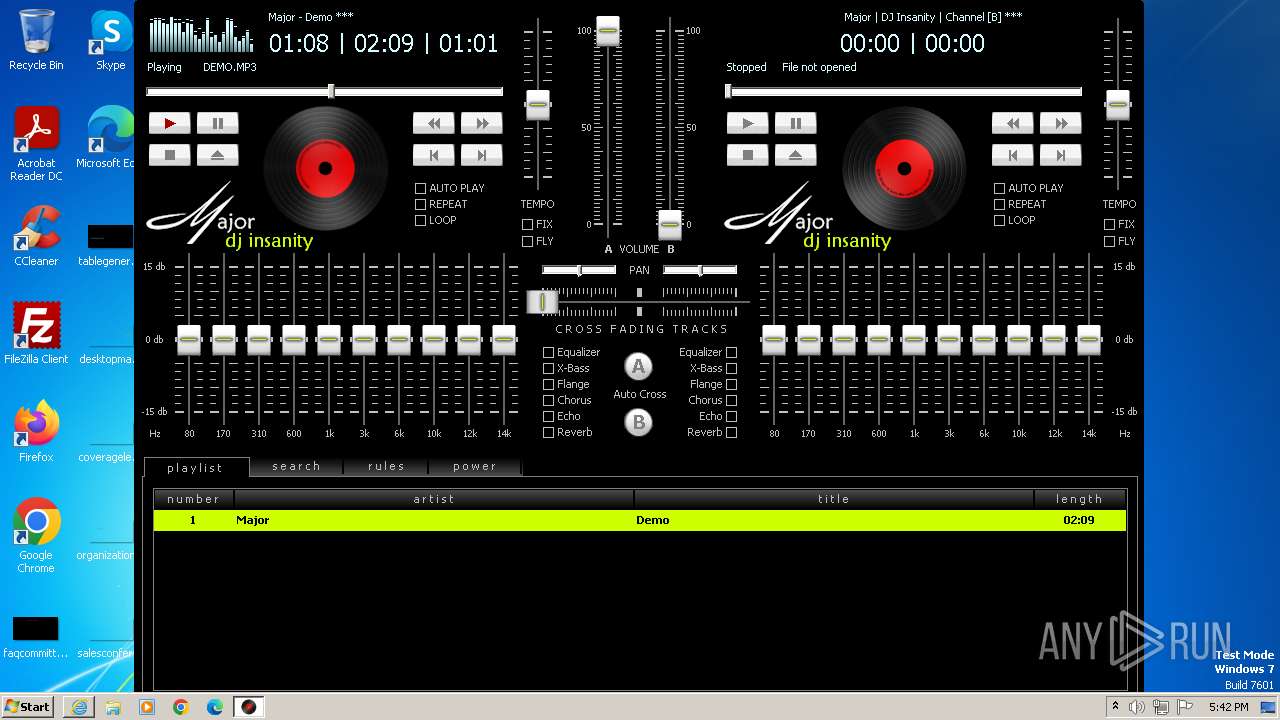Image resolution: width=1280 pixels, height=720 pixels.
Task: Rewind deck B track
Action: click(x=1013, y=123)
